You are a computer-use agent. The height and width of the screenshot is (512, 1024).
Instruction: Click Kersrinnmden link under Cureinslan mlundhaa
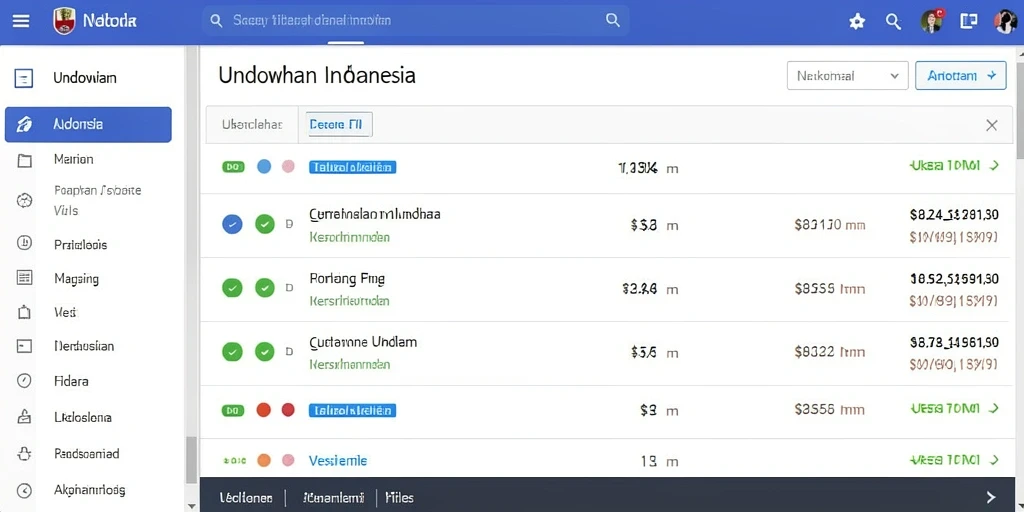pos(349,237)
